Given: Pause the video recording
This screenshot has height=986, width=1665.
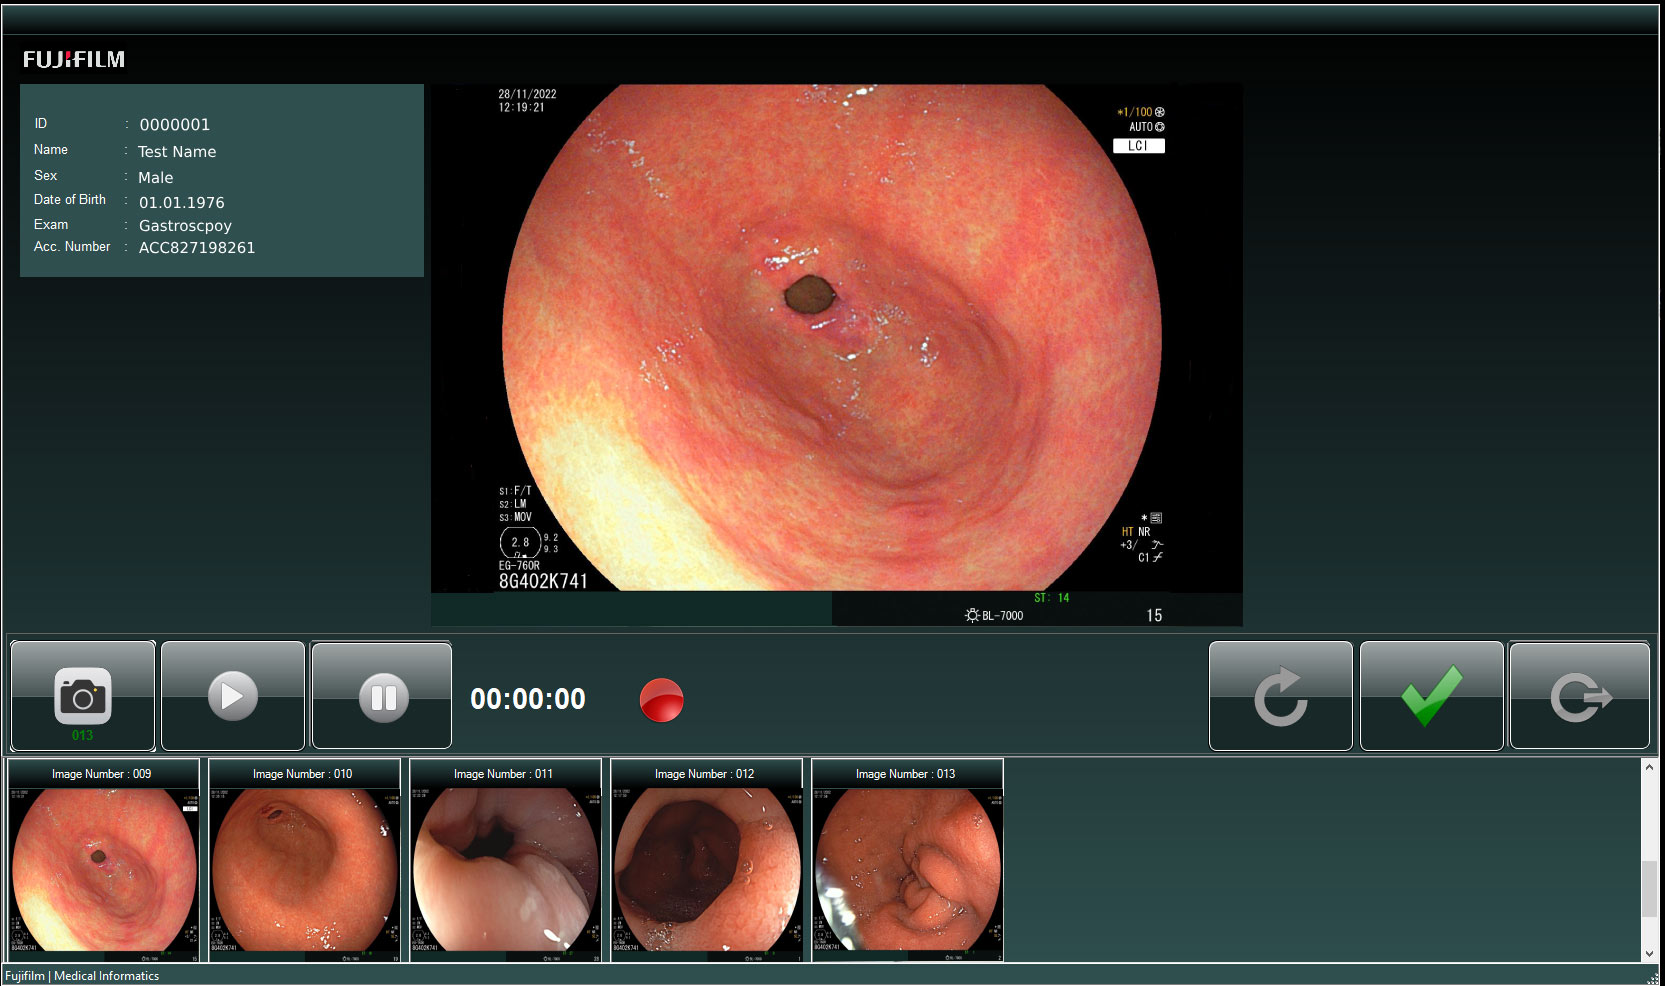Looking at the screenshot, I should pos(382,696).
